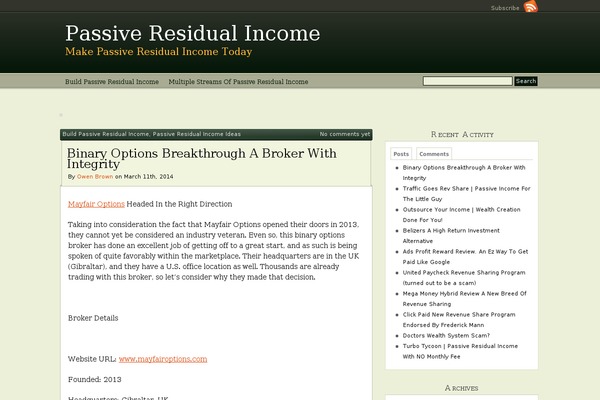Viewport: 600px width, 400px height.
Task: Switch to the Comments tab
Action: [x=434, y=154]
